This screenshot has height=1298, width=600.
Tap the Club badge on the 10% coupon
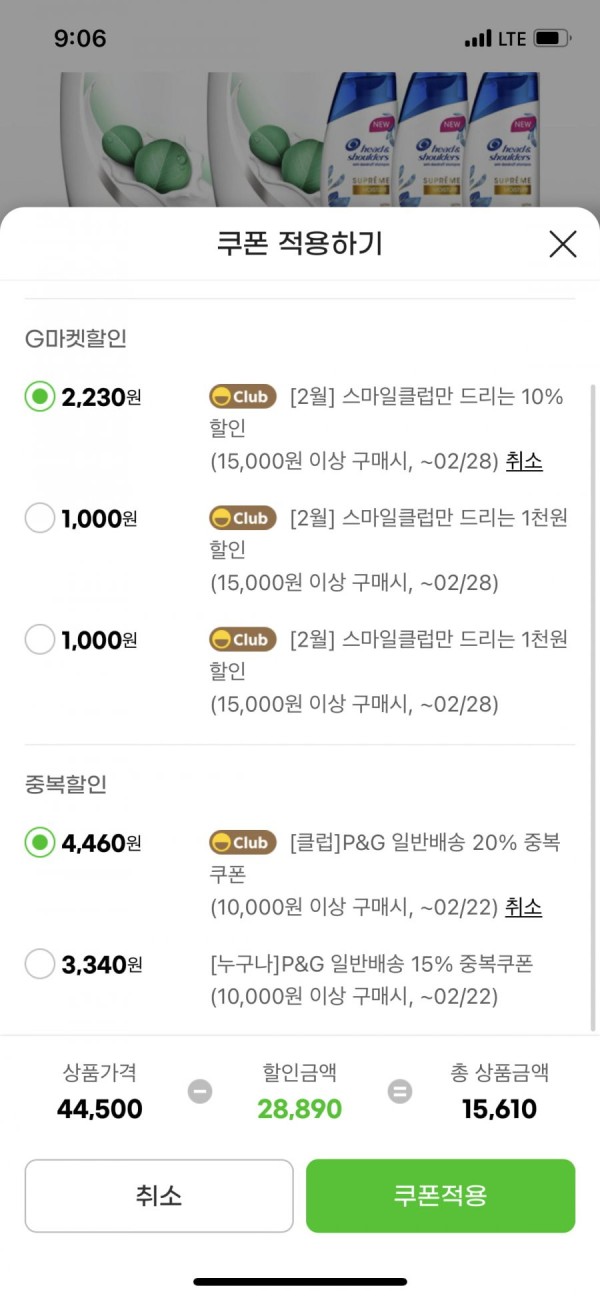coord(243,397)
